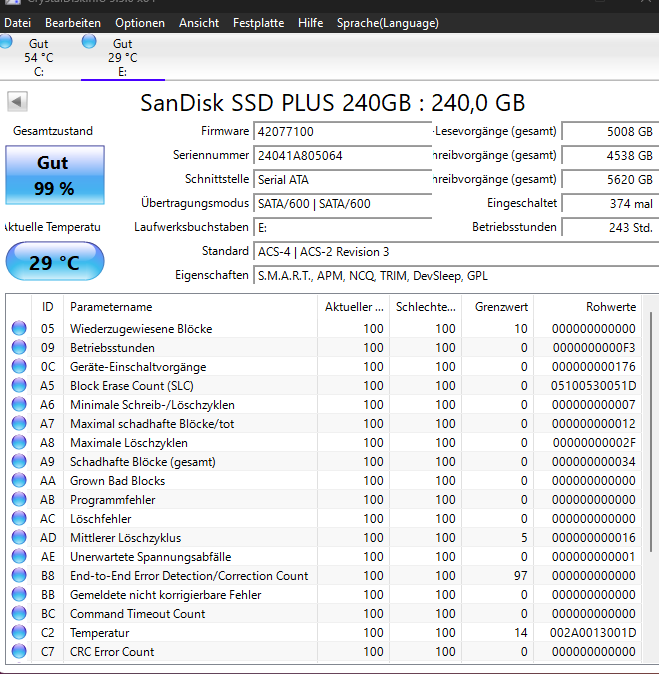The width and height of the screenshot is (659, 674).
Task: Click the Laufwerksbuchstaben field E:
Action: click(x=343, y=228)
